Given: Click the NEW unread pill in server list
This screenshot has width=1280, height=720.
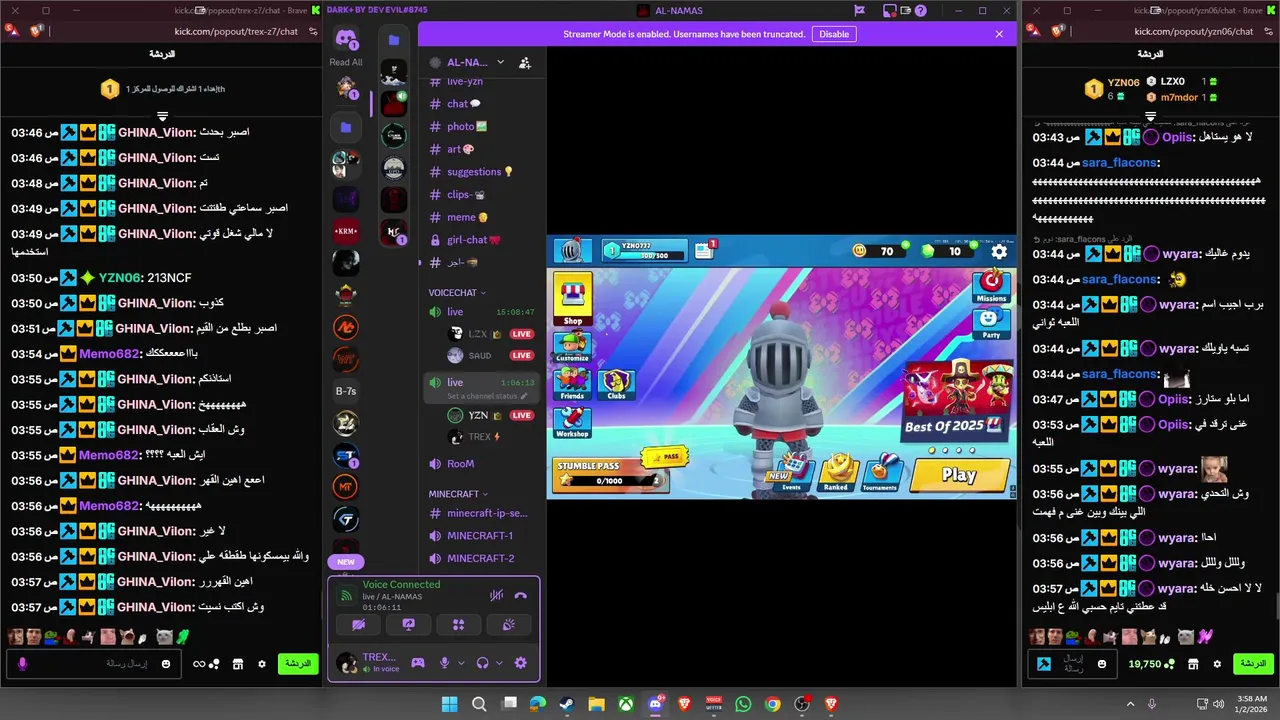Looking at the screenshot, I should (346, 562).
